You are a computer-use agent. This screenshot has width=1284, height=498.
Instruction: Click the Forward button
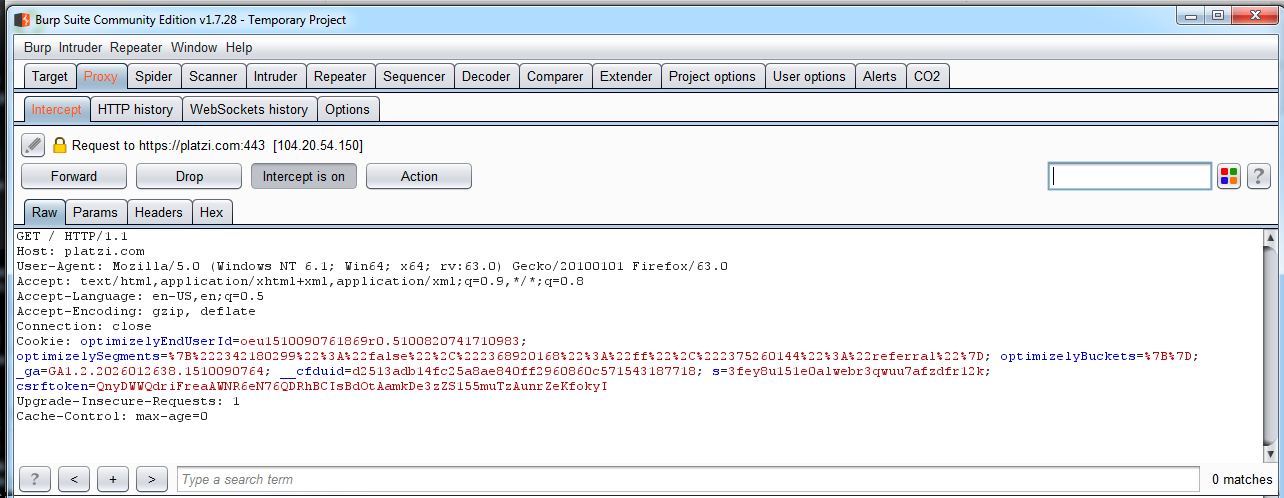74,176
